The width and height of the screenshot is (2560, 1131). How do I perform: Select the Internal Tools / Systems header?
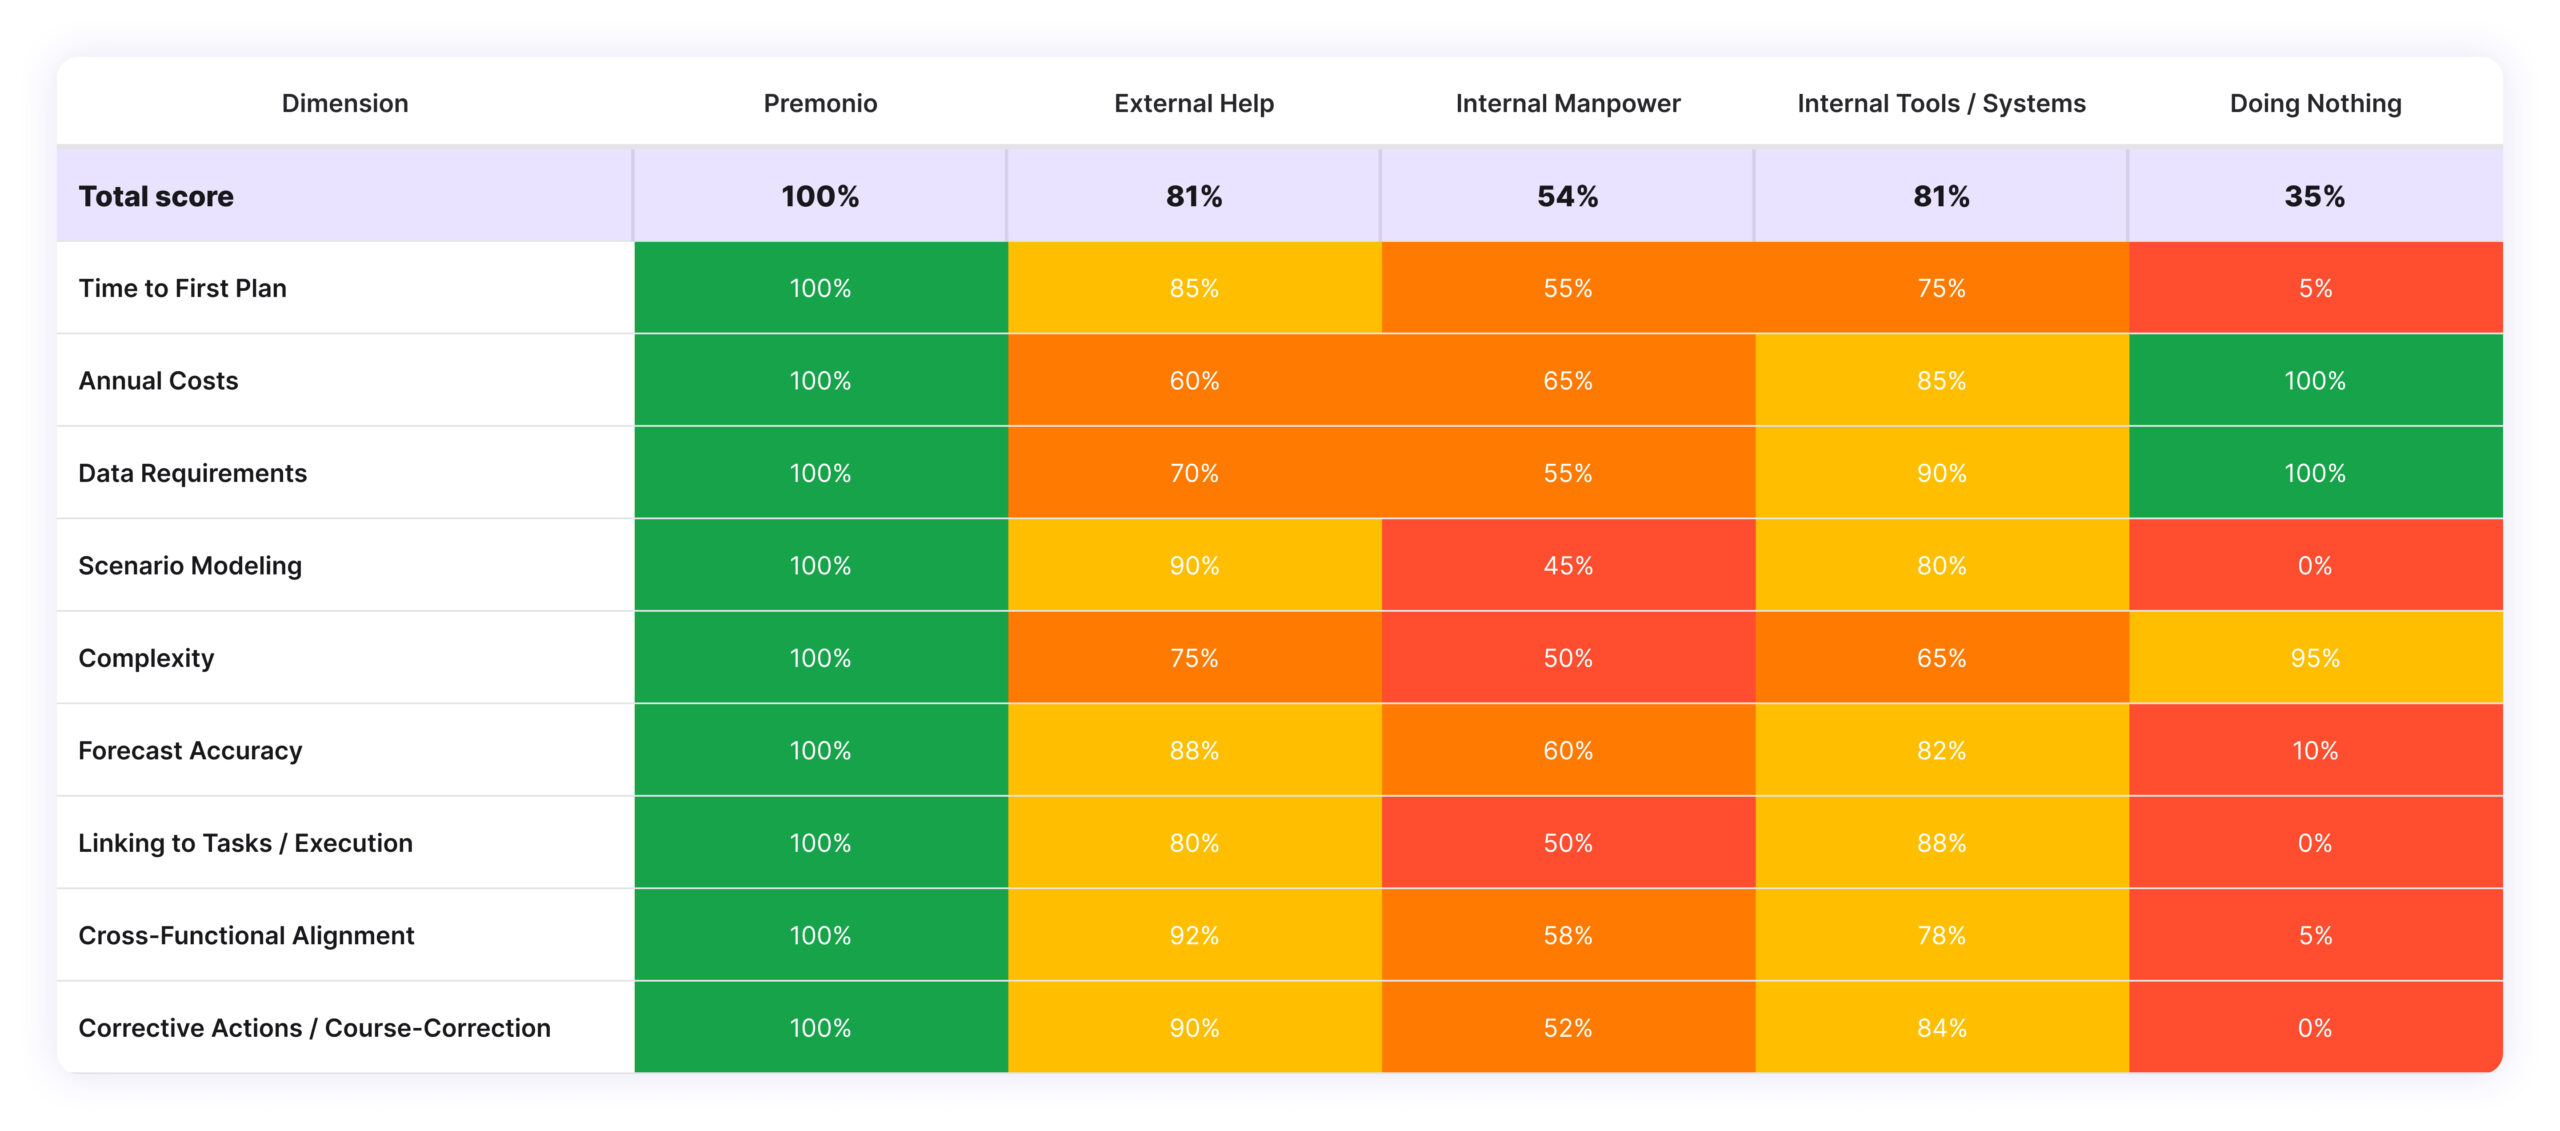[1941, 103]
